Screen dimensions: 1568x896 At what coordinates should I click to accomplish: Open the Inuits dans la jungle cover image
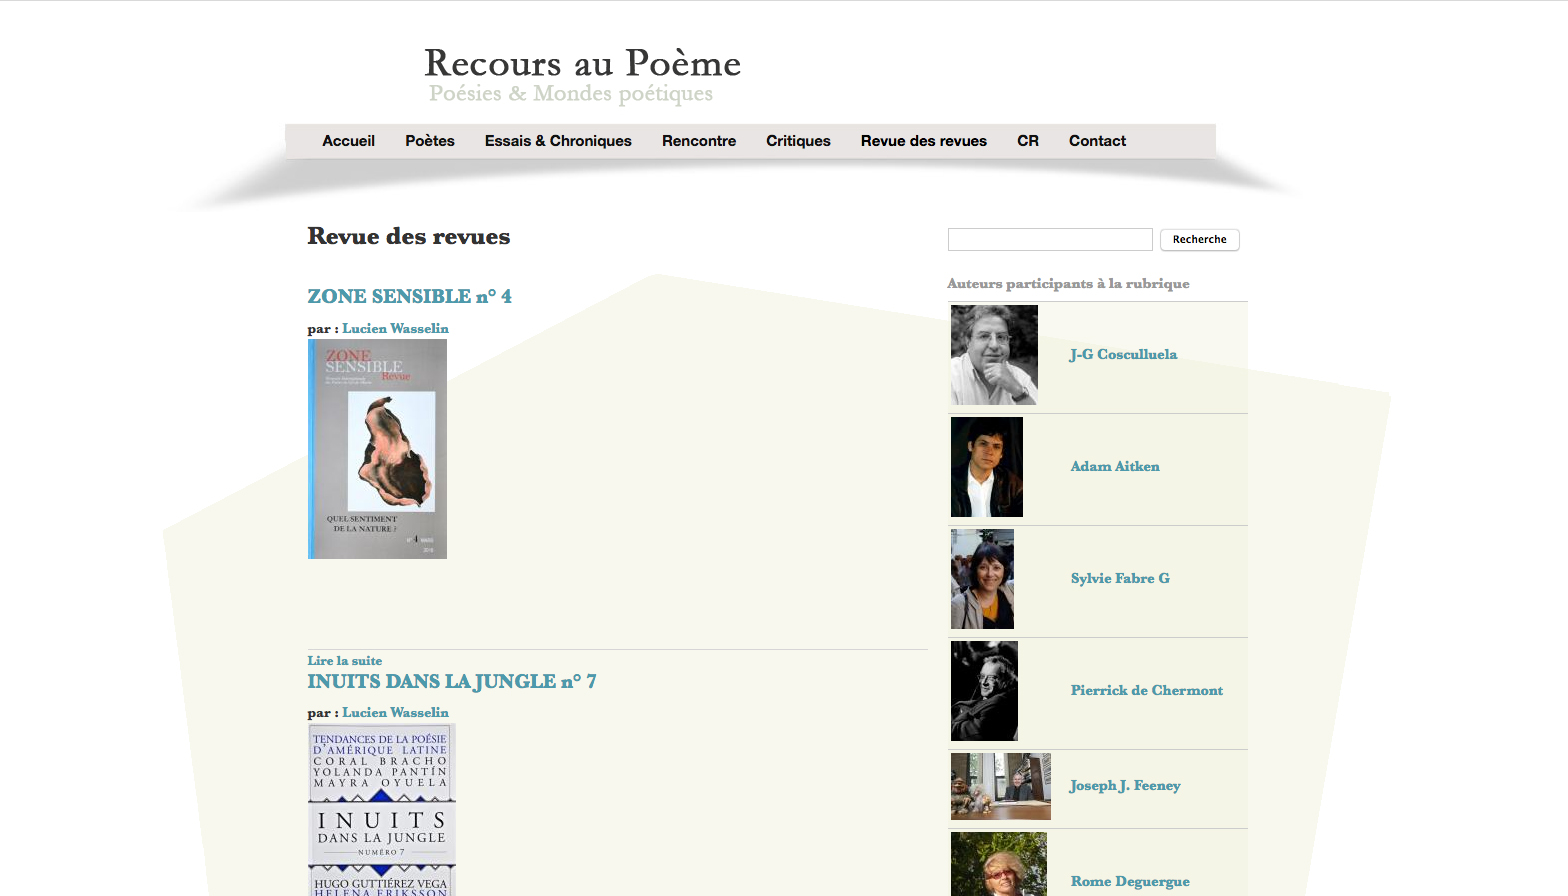coord(382,810)
